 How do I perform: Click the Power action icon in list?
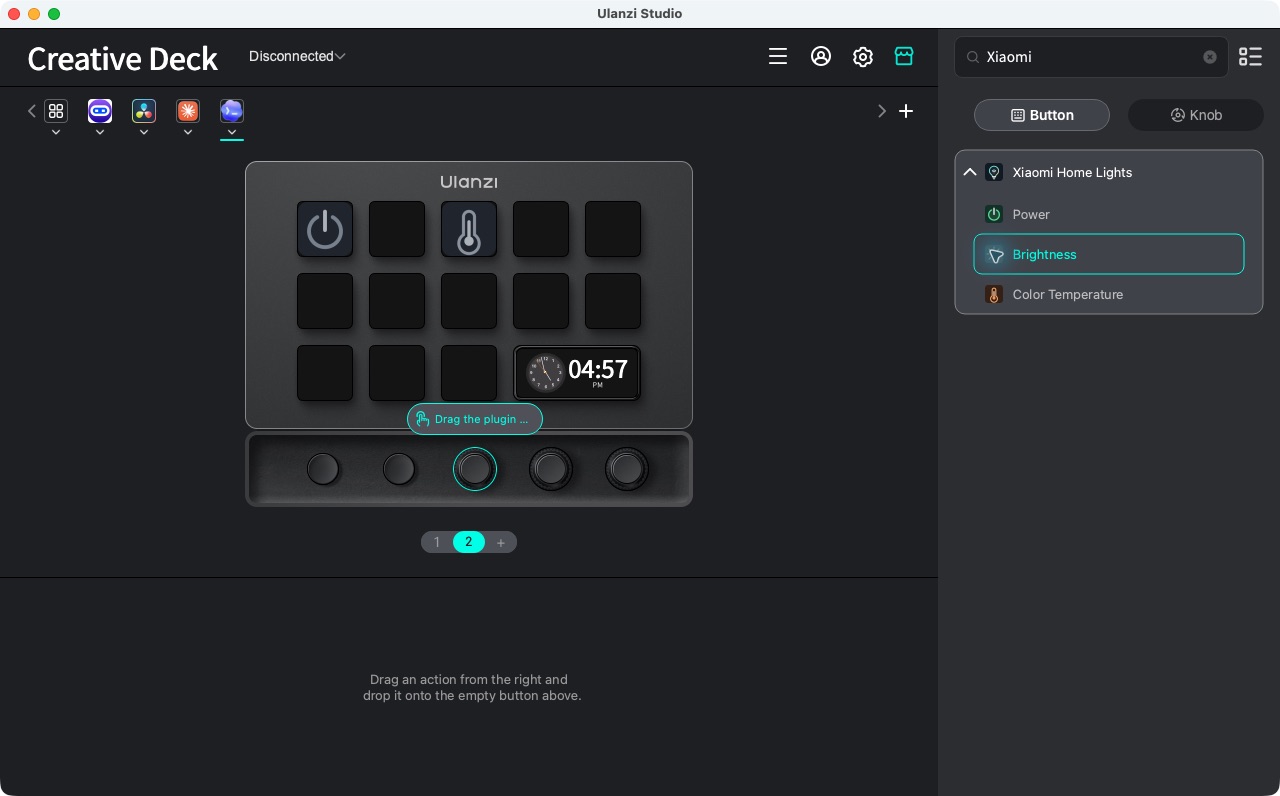[994, 214]
